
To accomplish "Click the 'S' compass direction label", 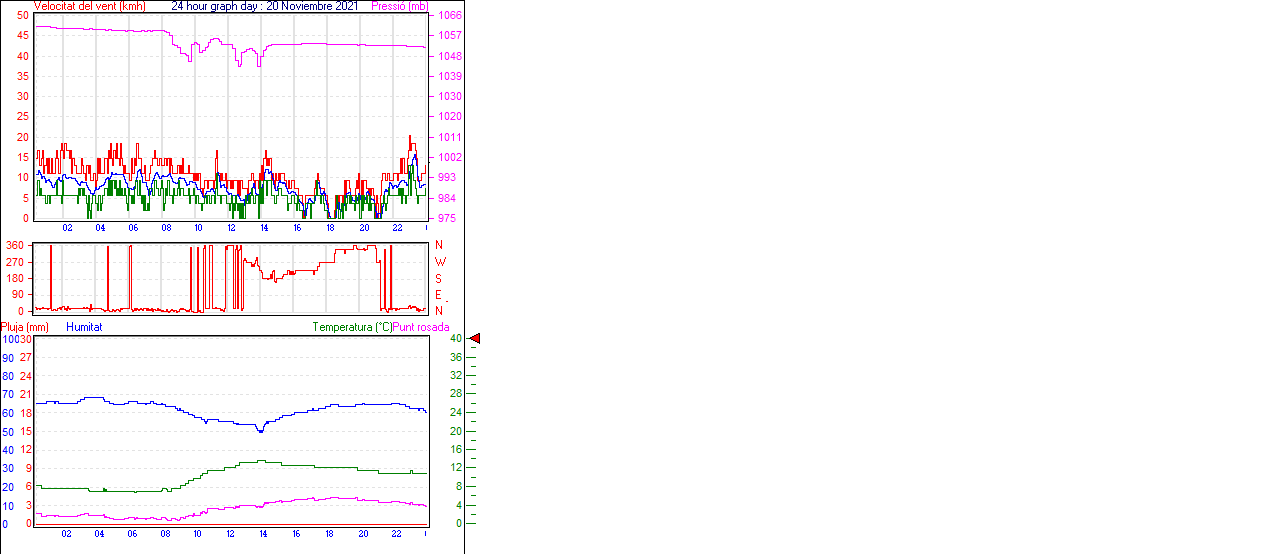I will 439,278.
